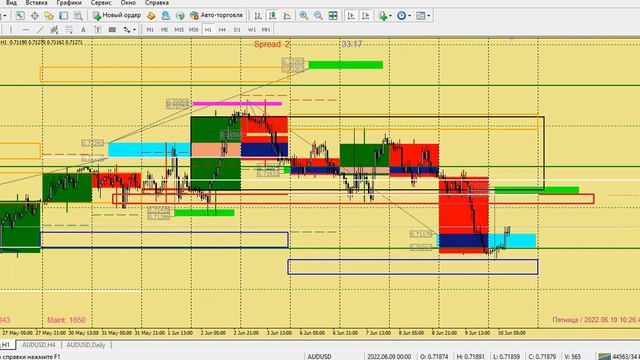Click the O: 0.71874 open price

pos(434,356)
